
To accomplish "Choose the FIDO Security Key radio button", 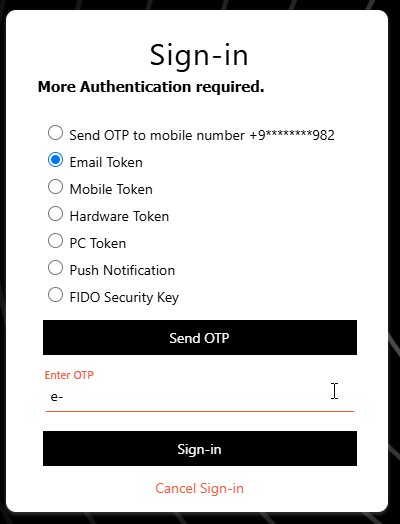I will click(x=55, y=295).
